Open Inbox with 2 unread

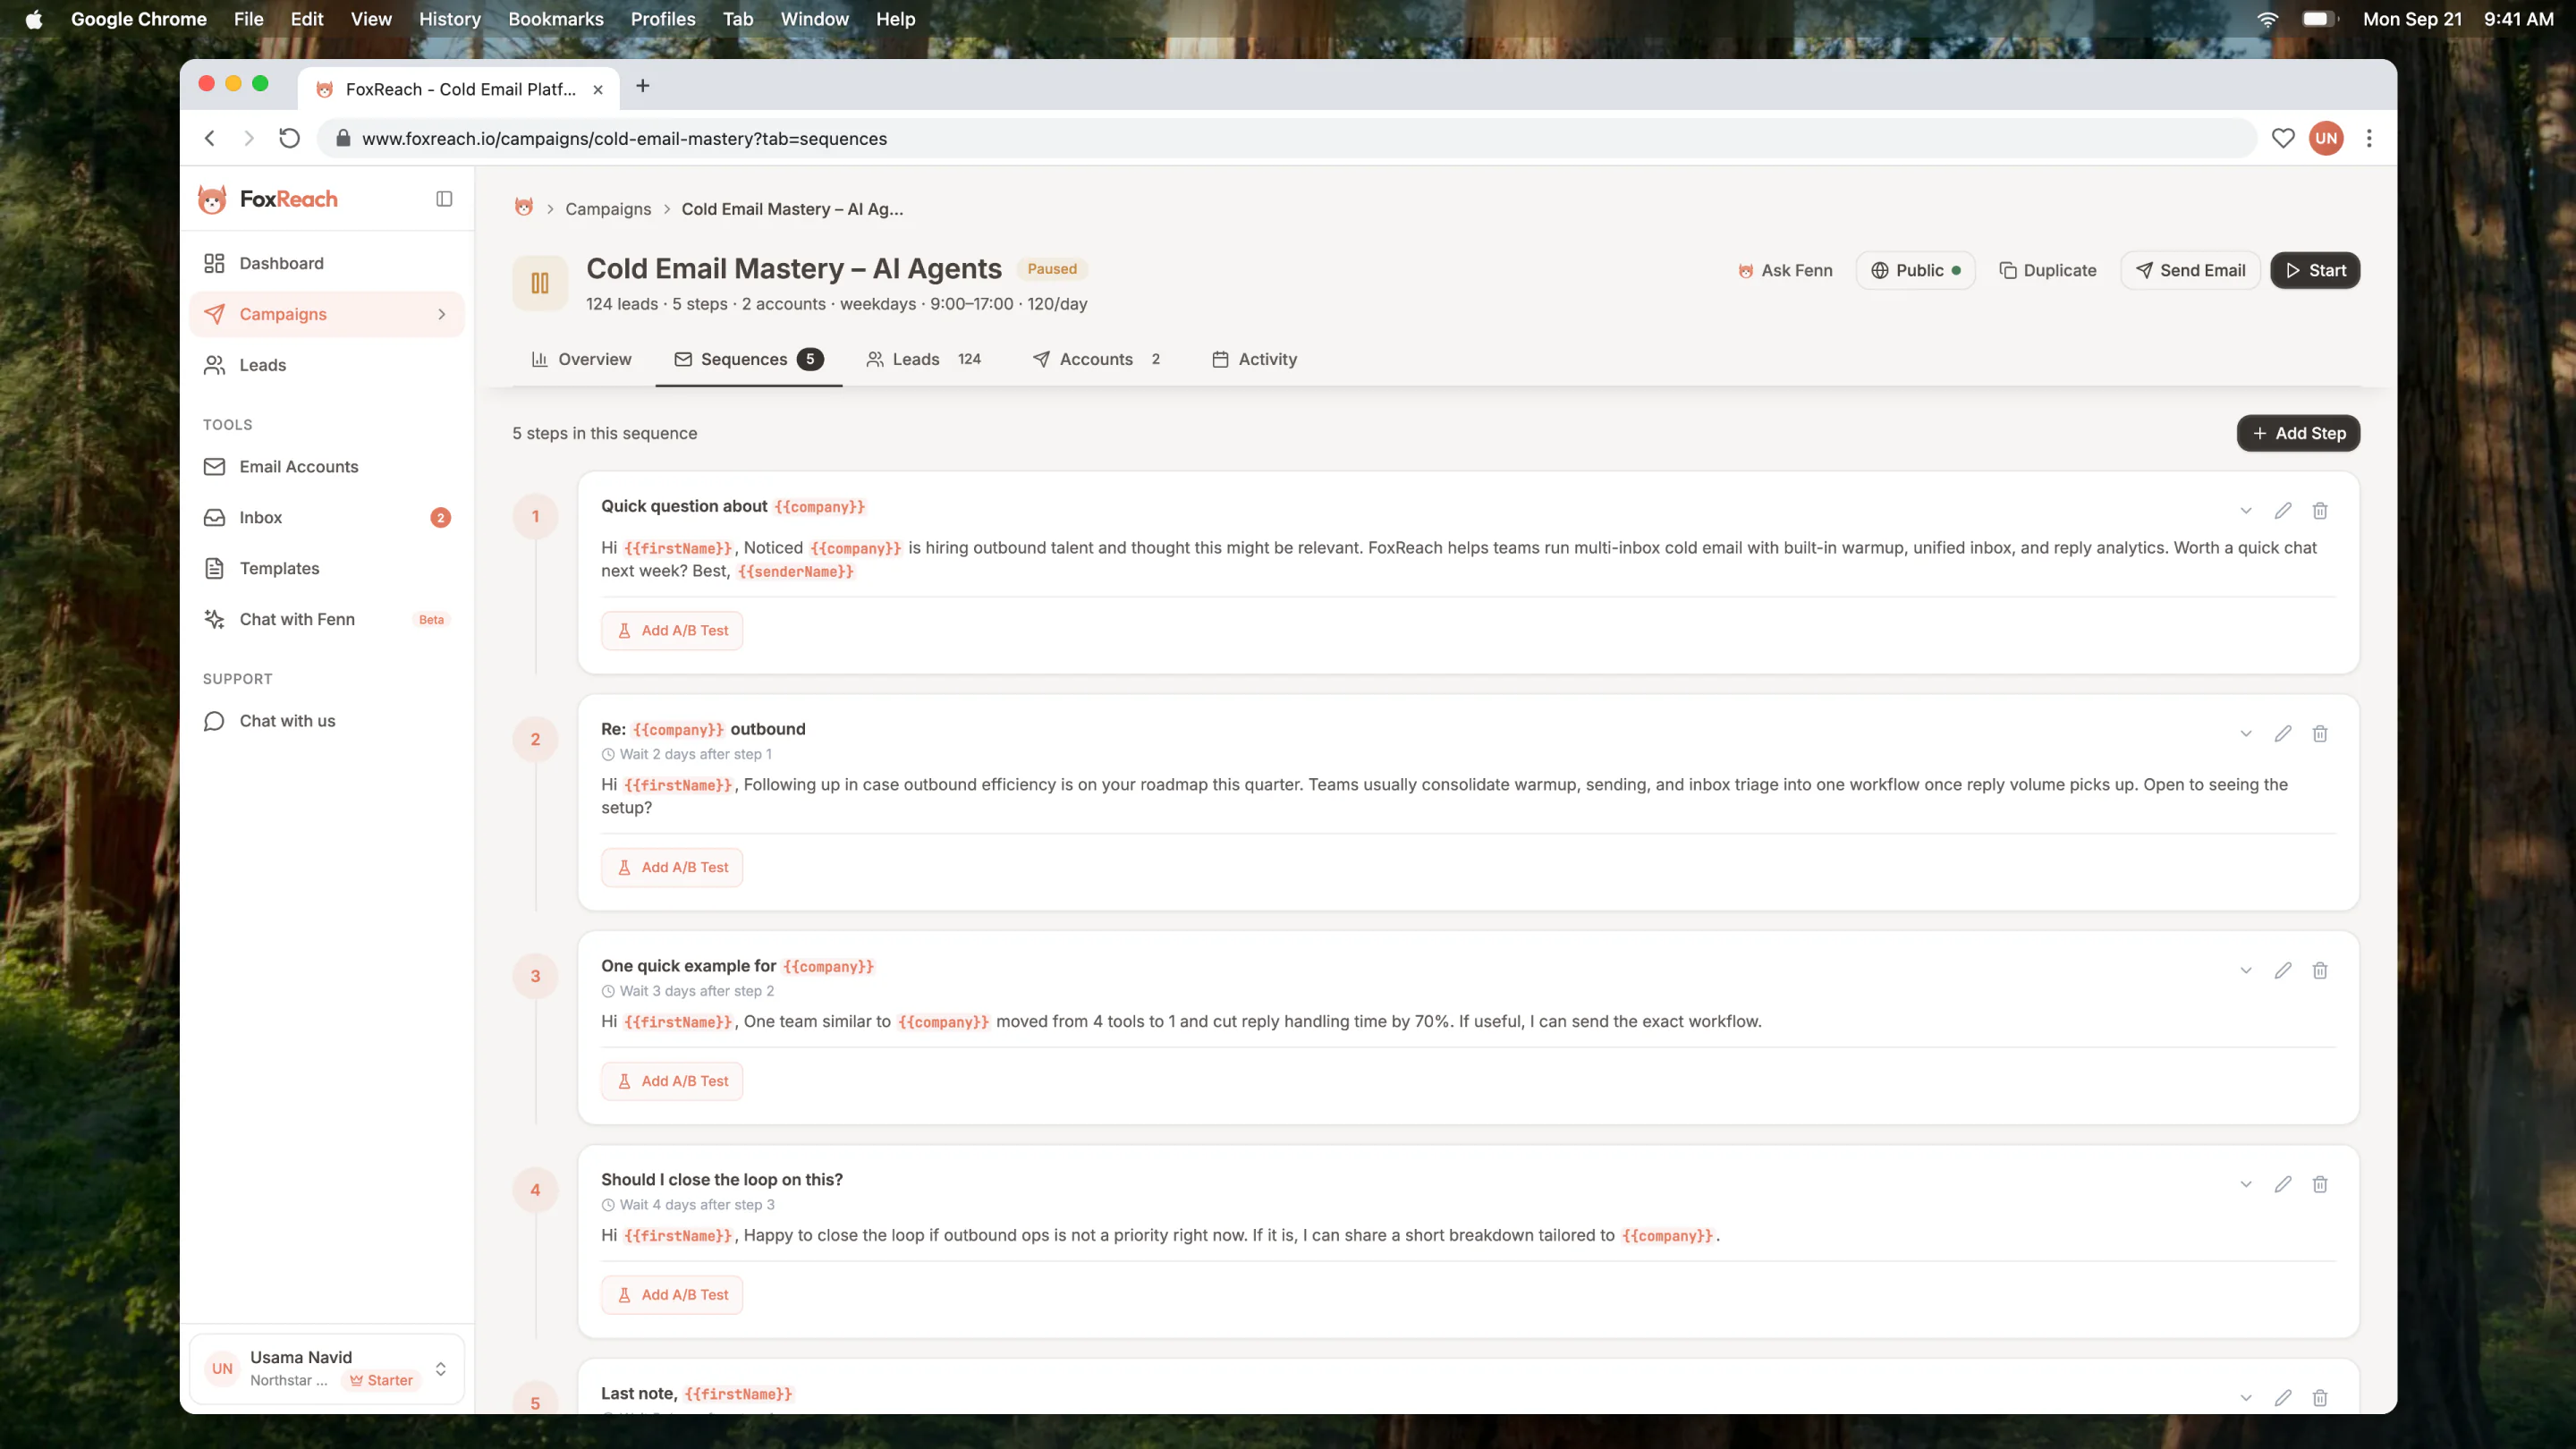(x=327, y=517)
